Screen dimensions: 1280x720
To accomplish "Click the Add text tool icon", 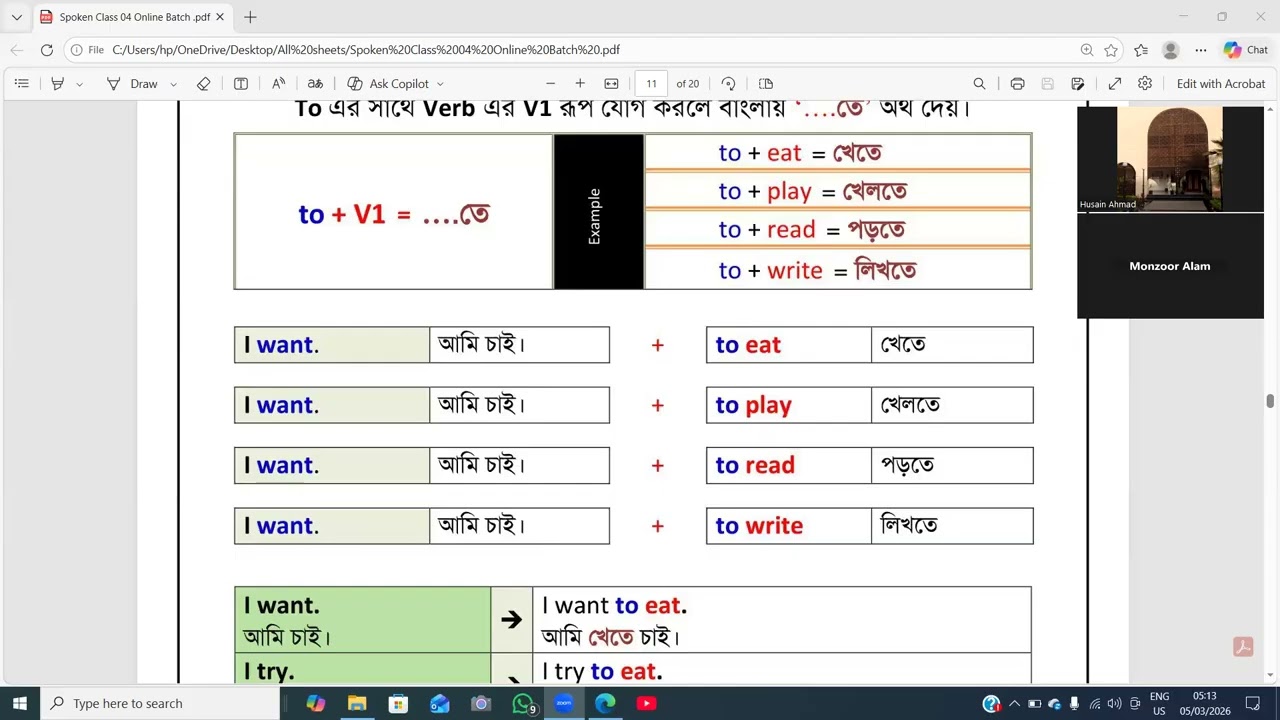I will pyautogui.click(x=241, y=84).
